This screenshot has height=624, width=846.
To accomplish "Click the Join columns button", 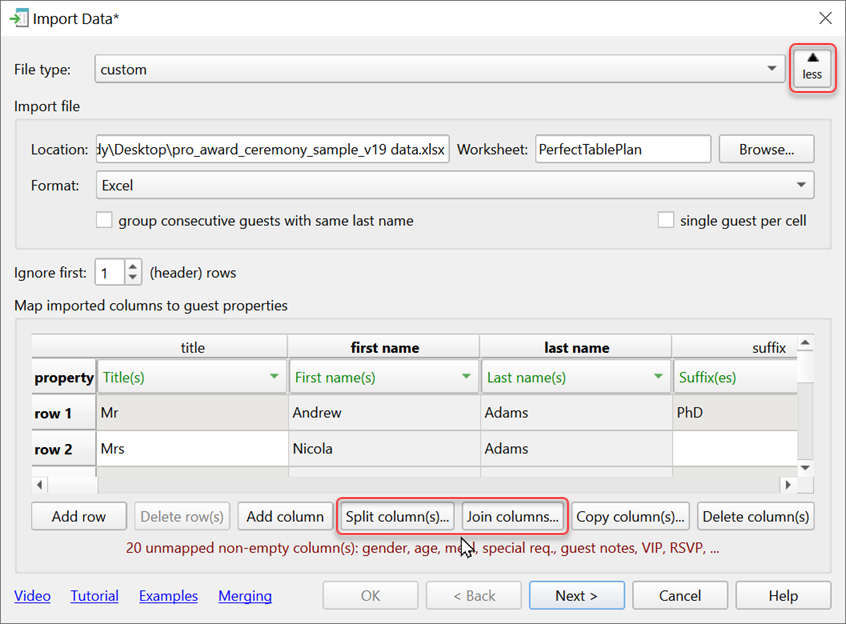I will (x=513, y=516).
